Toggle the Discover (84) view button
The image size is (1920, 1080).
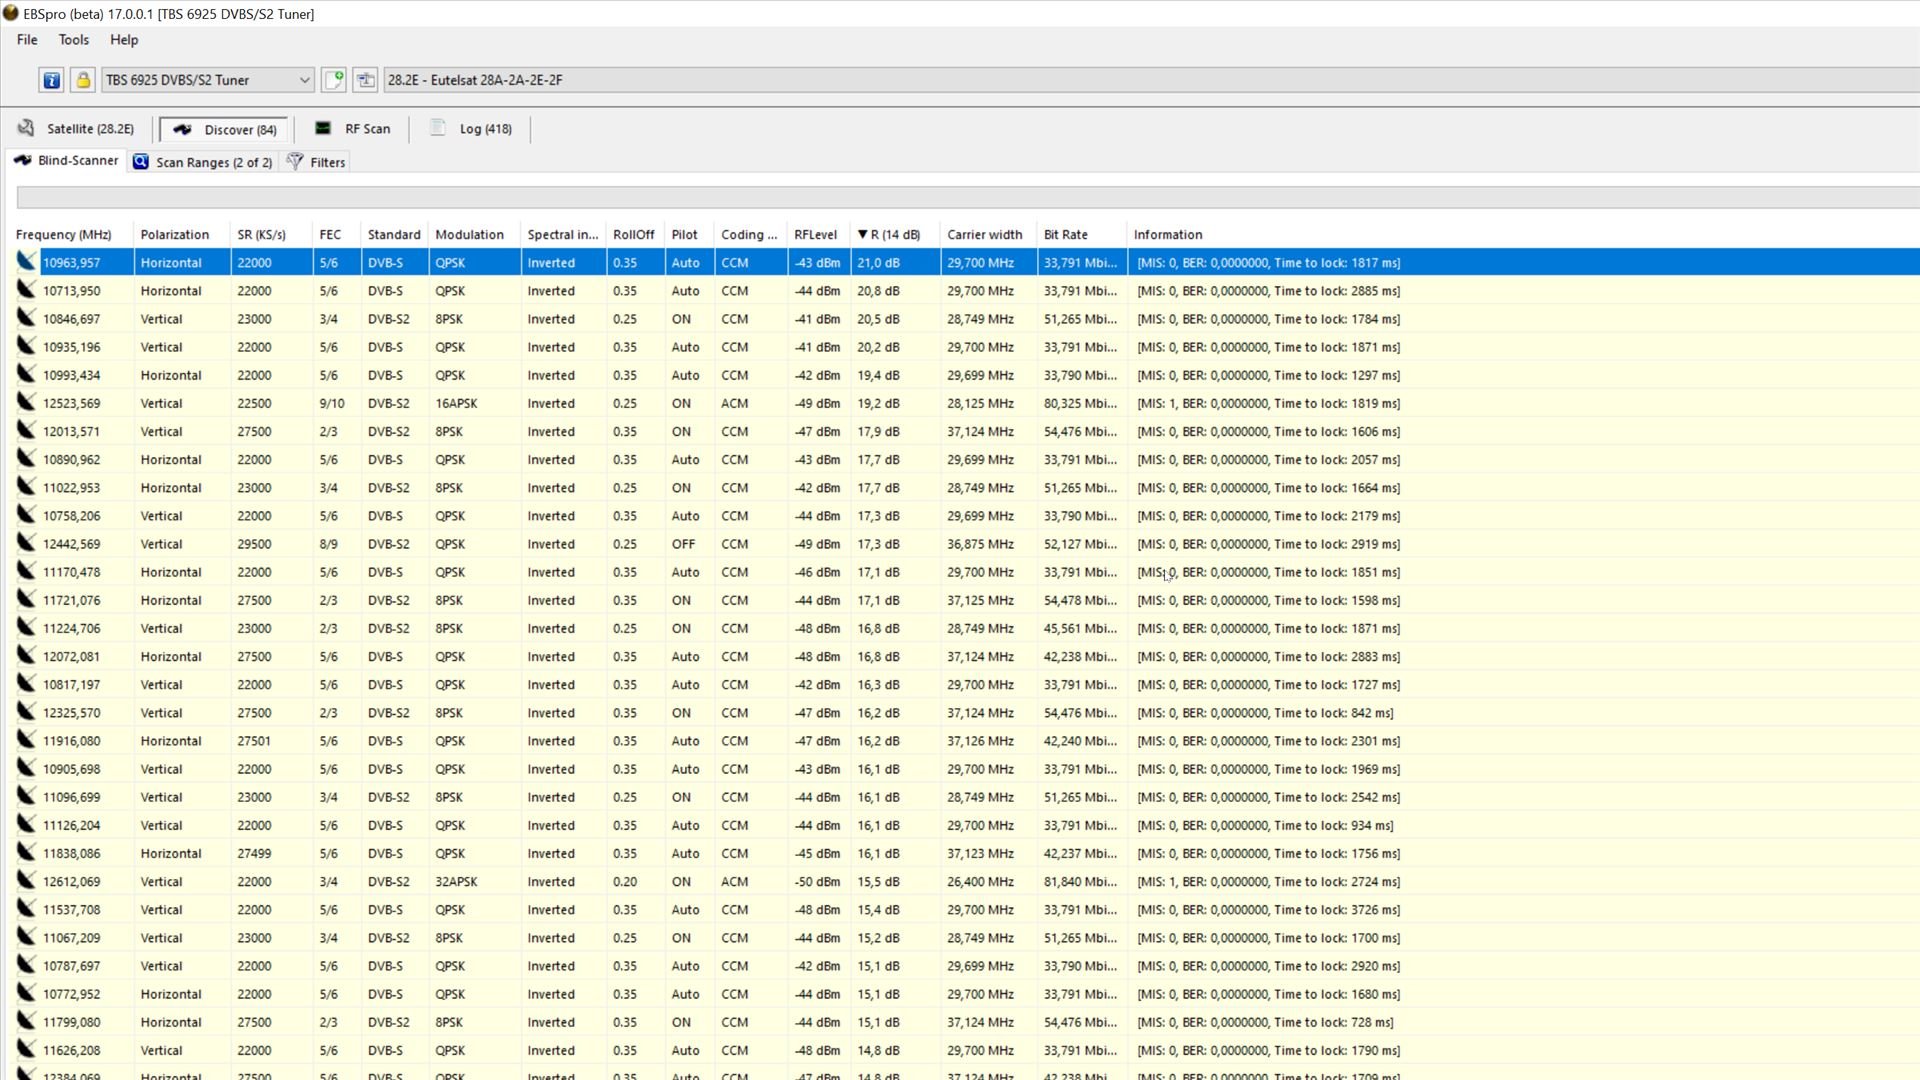[x=225, y=130]
